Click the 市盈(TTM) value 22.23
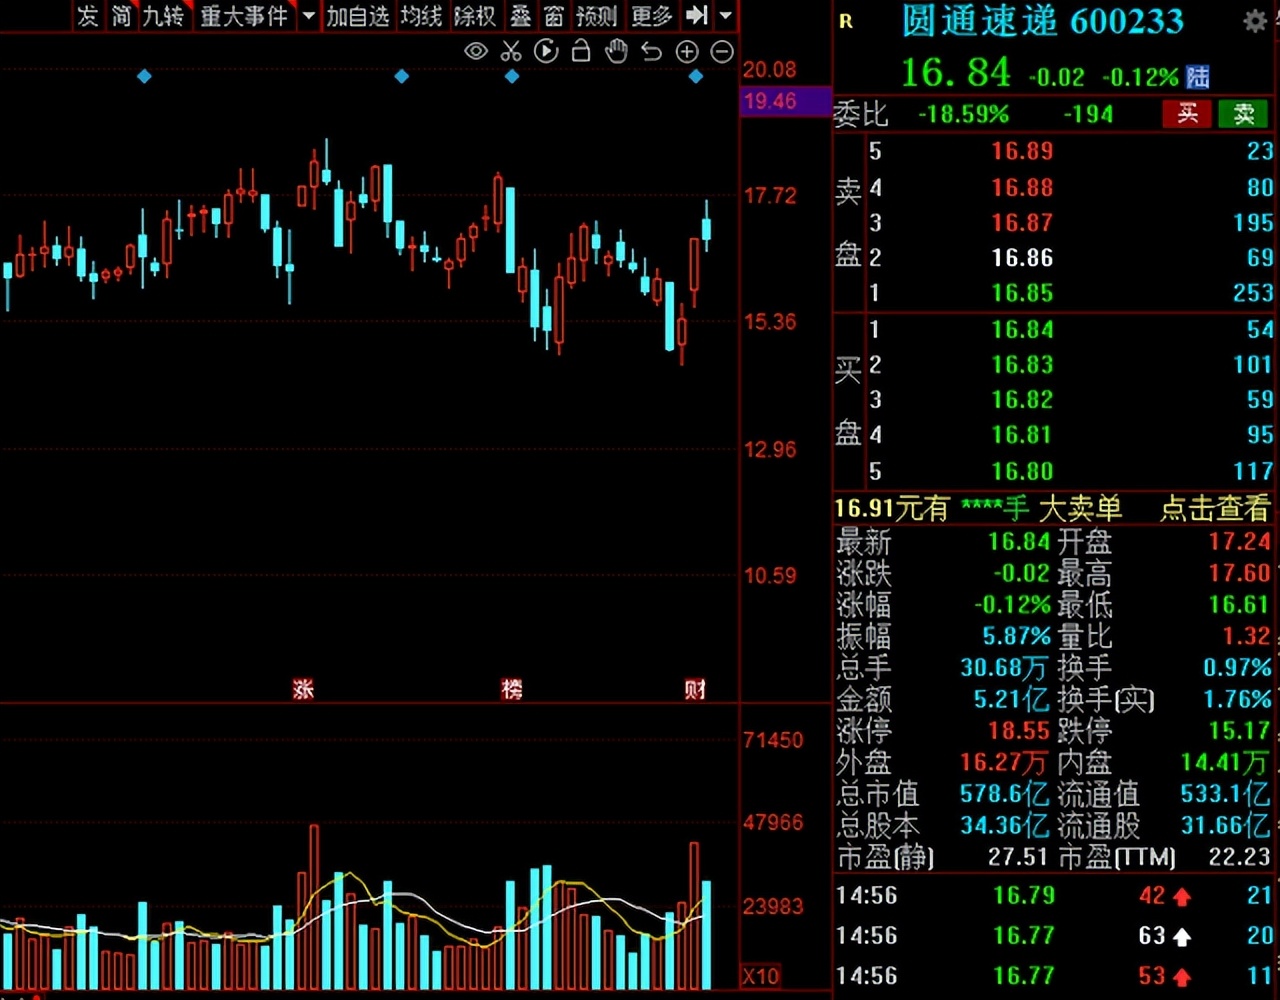The width and height of the screenshot is (1280, 1000). tap(1239, 857)
